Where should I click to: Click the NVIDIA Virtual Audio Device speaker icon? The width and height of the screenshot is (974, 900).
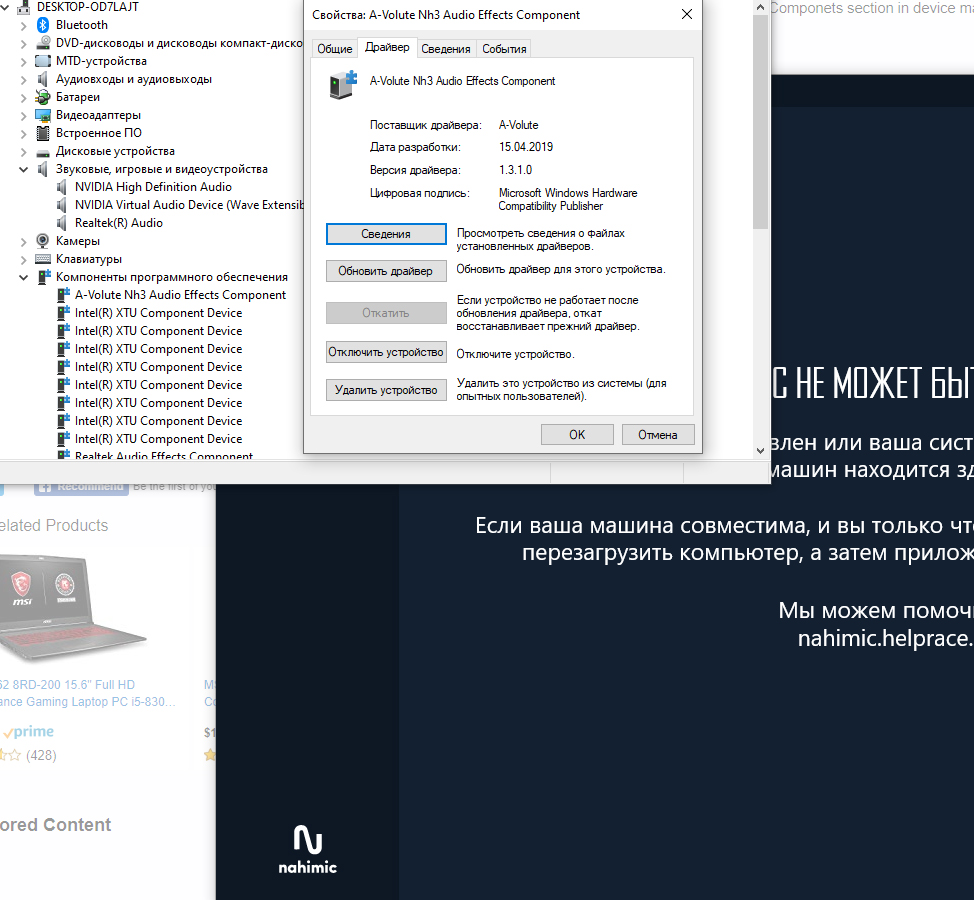pyautogui.click(x=62, y=205)
